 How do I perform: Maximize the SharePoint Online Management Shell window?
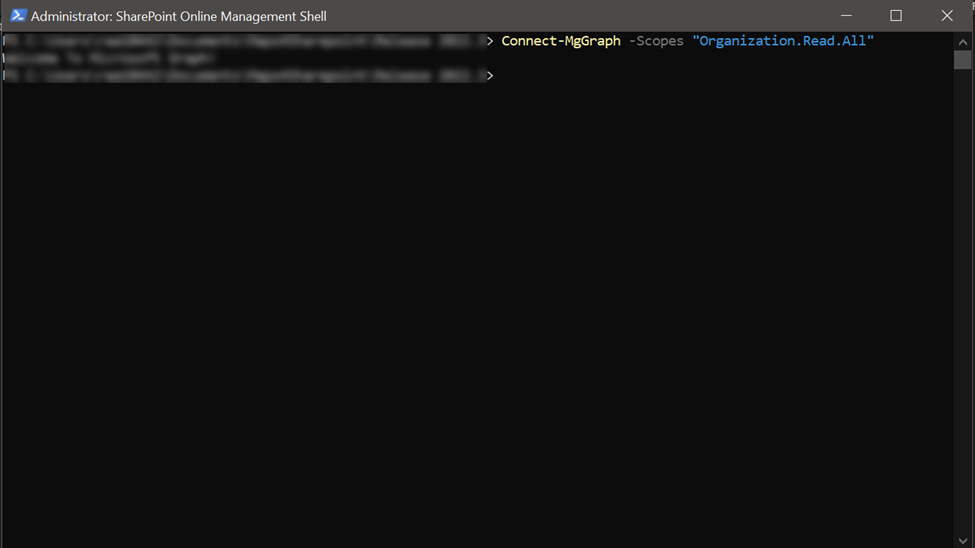[896, 16]
